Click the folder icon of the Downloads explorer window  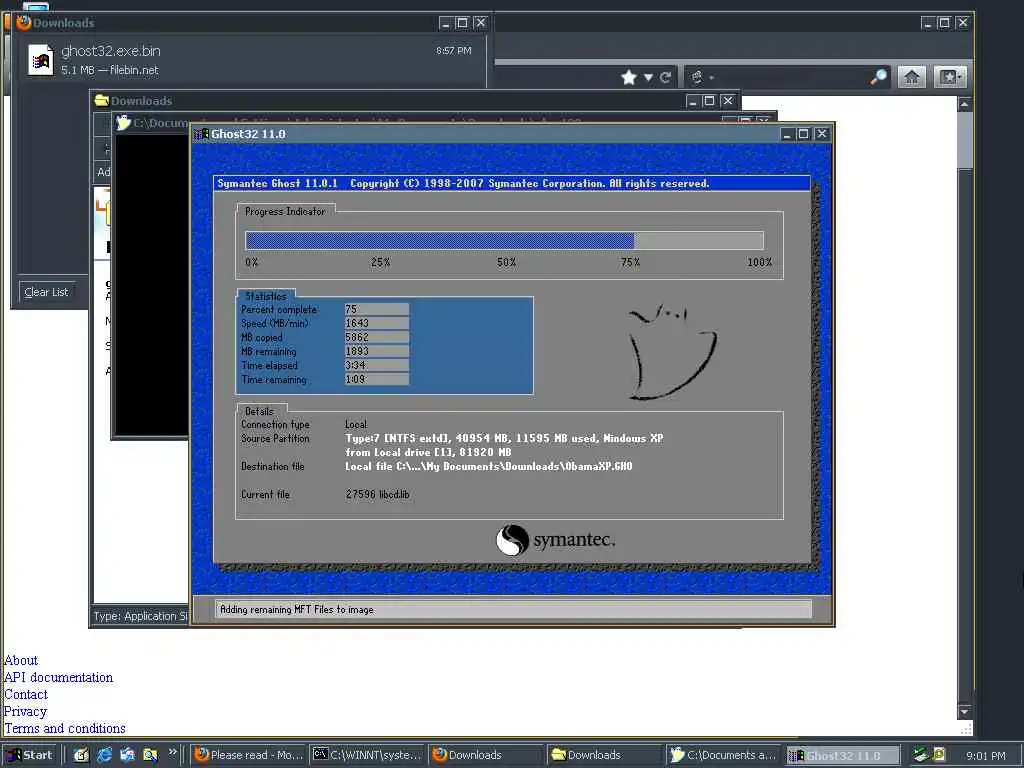(101, 101)
